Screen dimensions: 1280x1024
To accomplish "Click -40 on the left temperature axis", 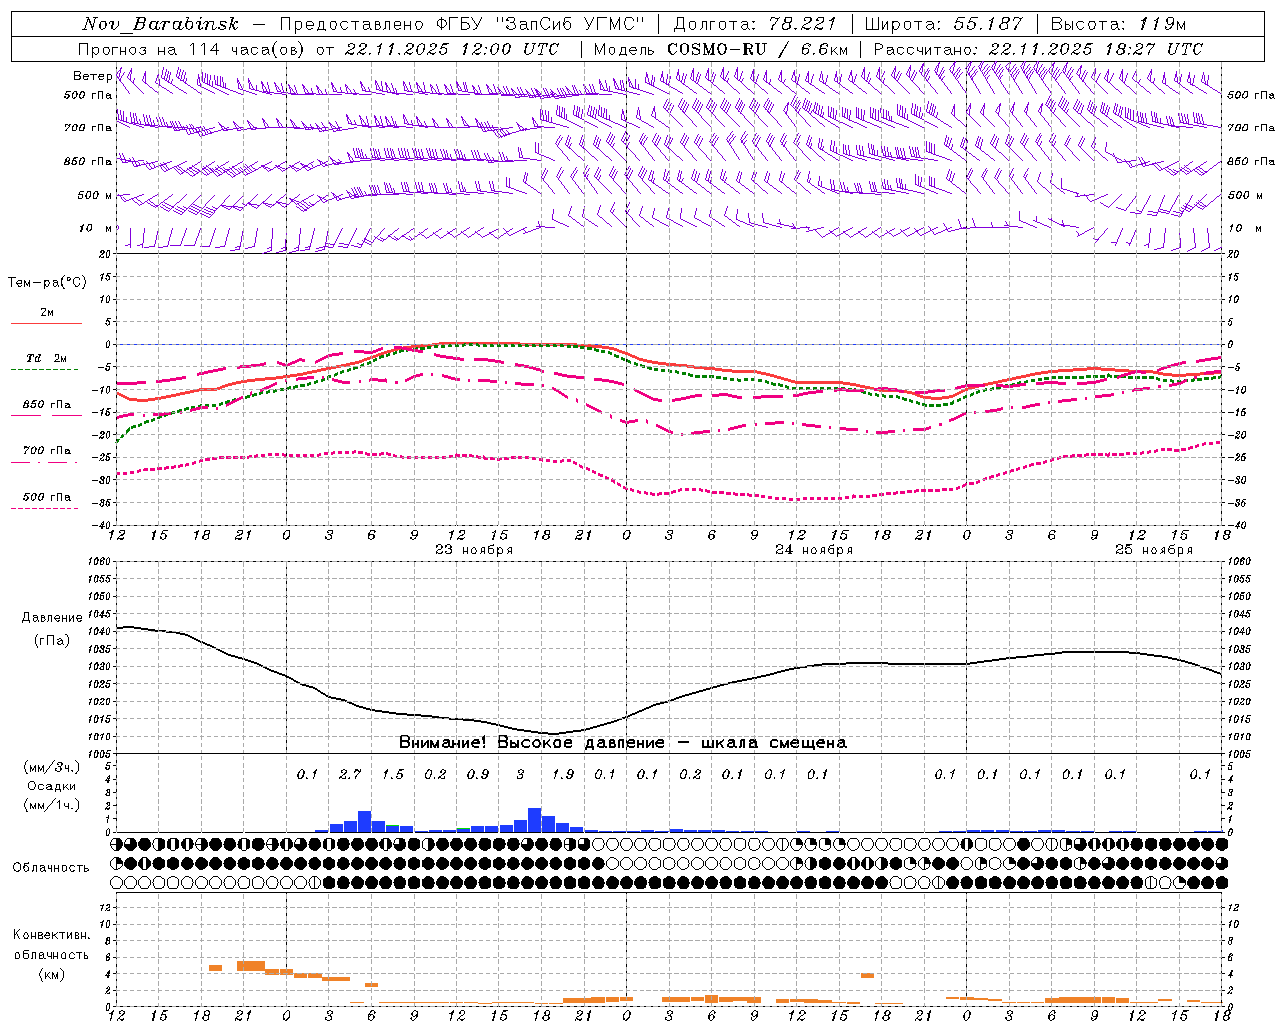I will click(x=102, y=525).
